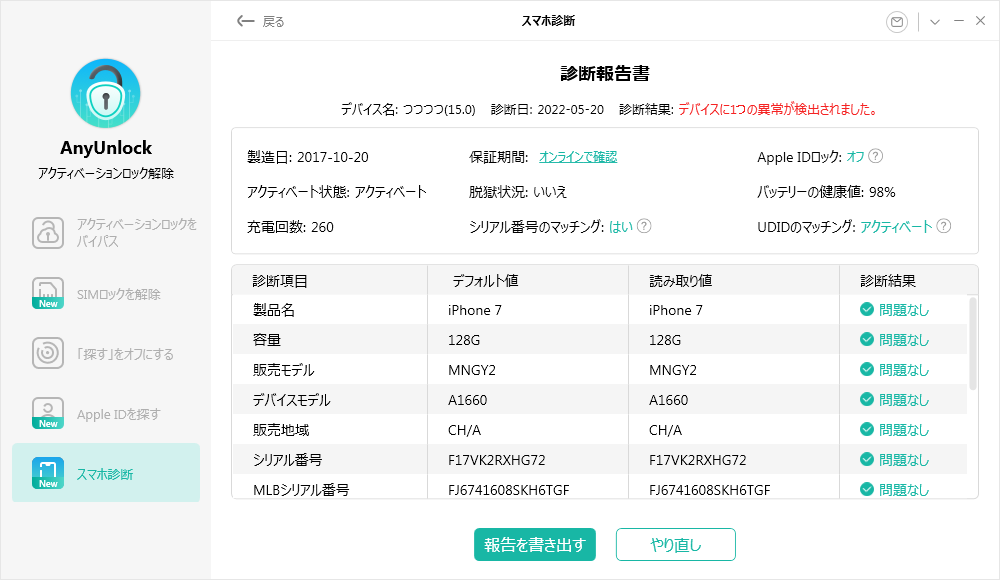This screenshot has width=1000, height=580.
Task: Click 診断日: 2022-05-20 text
Action: coord(547,110)
